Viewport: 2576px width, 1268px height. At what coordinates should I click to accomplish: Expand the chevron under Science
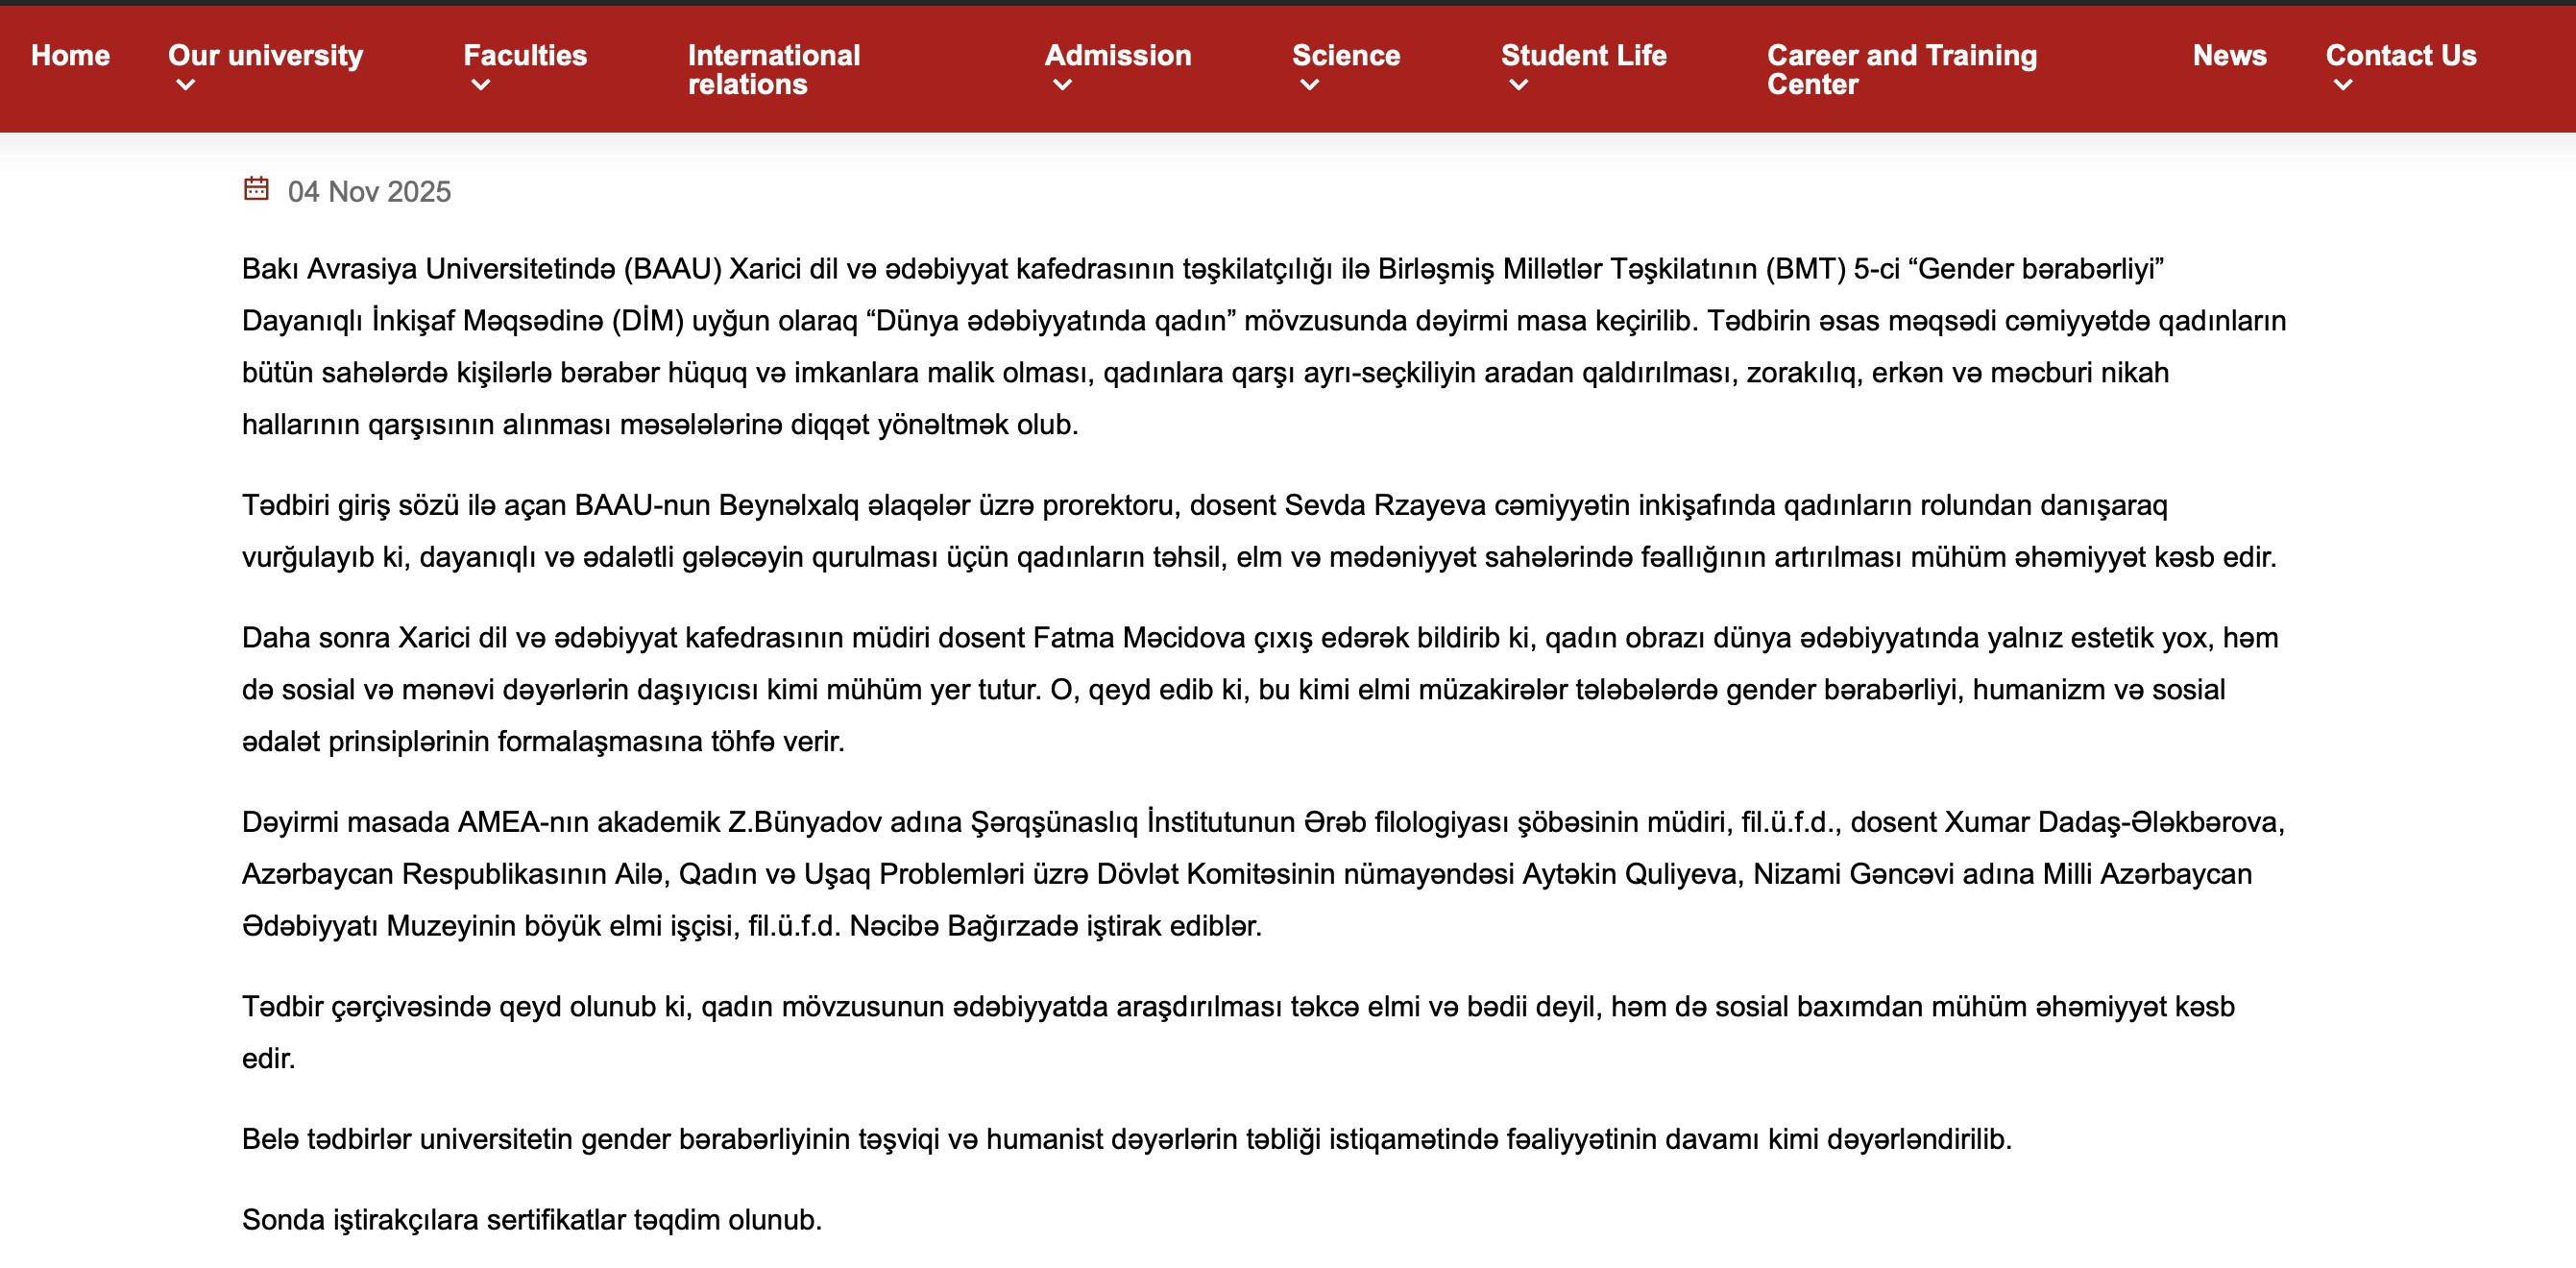click(1309, 86)
